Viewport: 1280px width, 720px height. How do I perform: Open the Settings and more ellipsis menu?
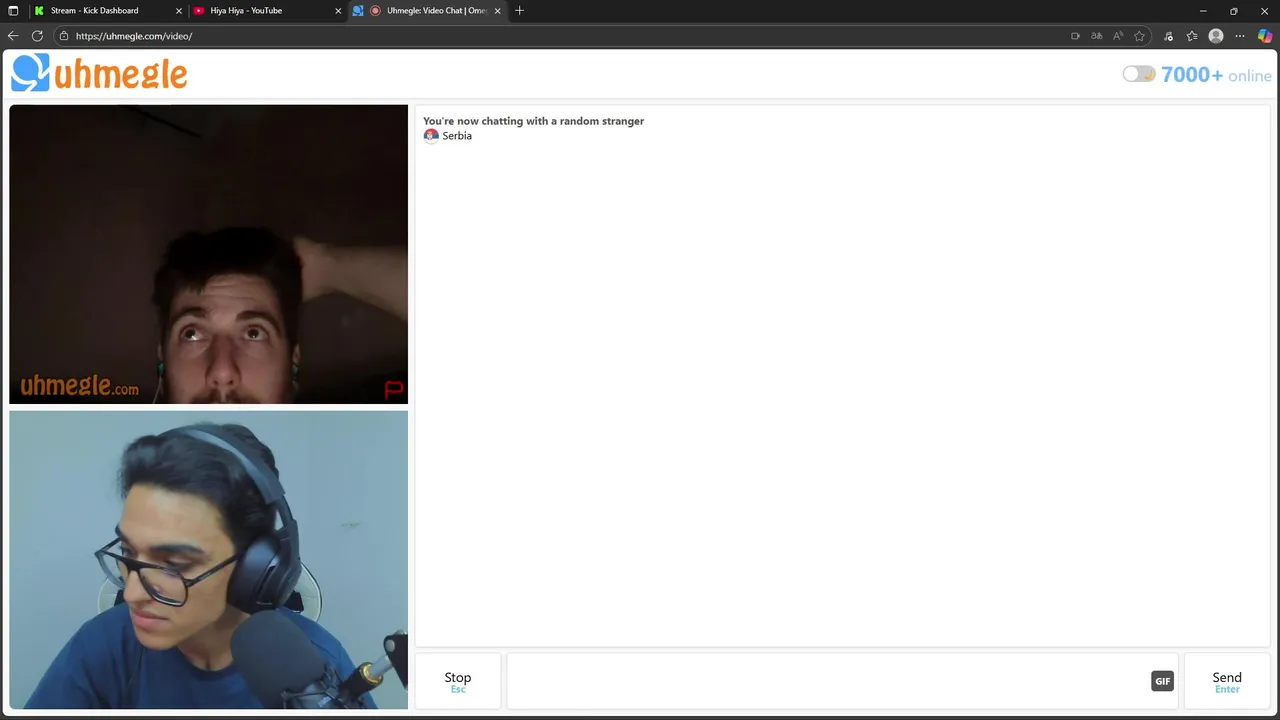coord(1240,36)
